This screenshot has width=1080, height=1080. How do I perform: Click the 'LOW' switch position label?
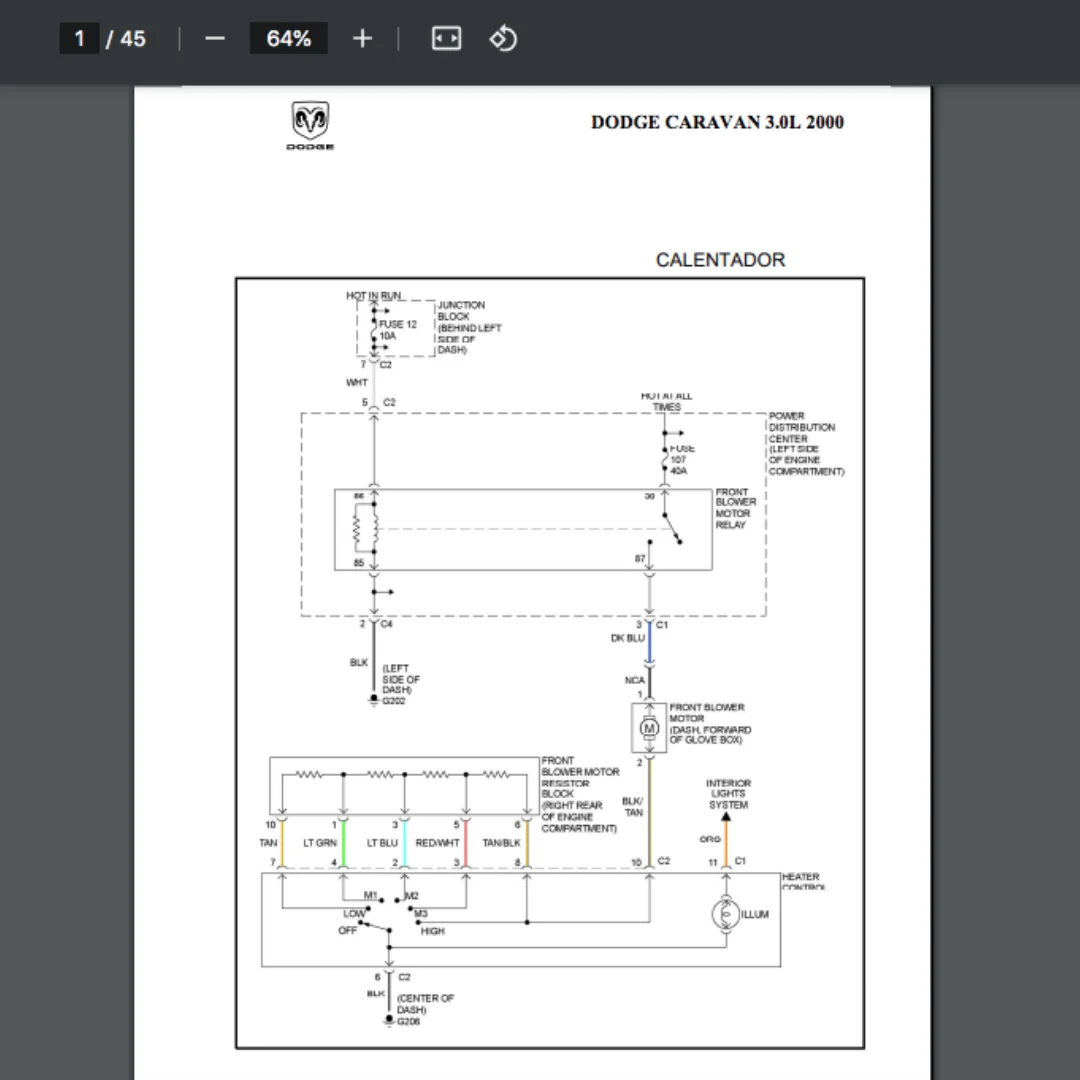pyautogui.click(x=354, y=914)
